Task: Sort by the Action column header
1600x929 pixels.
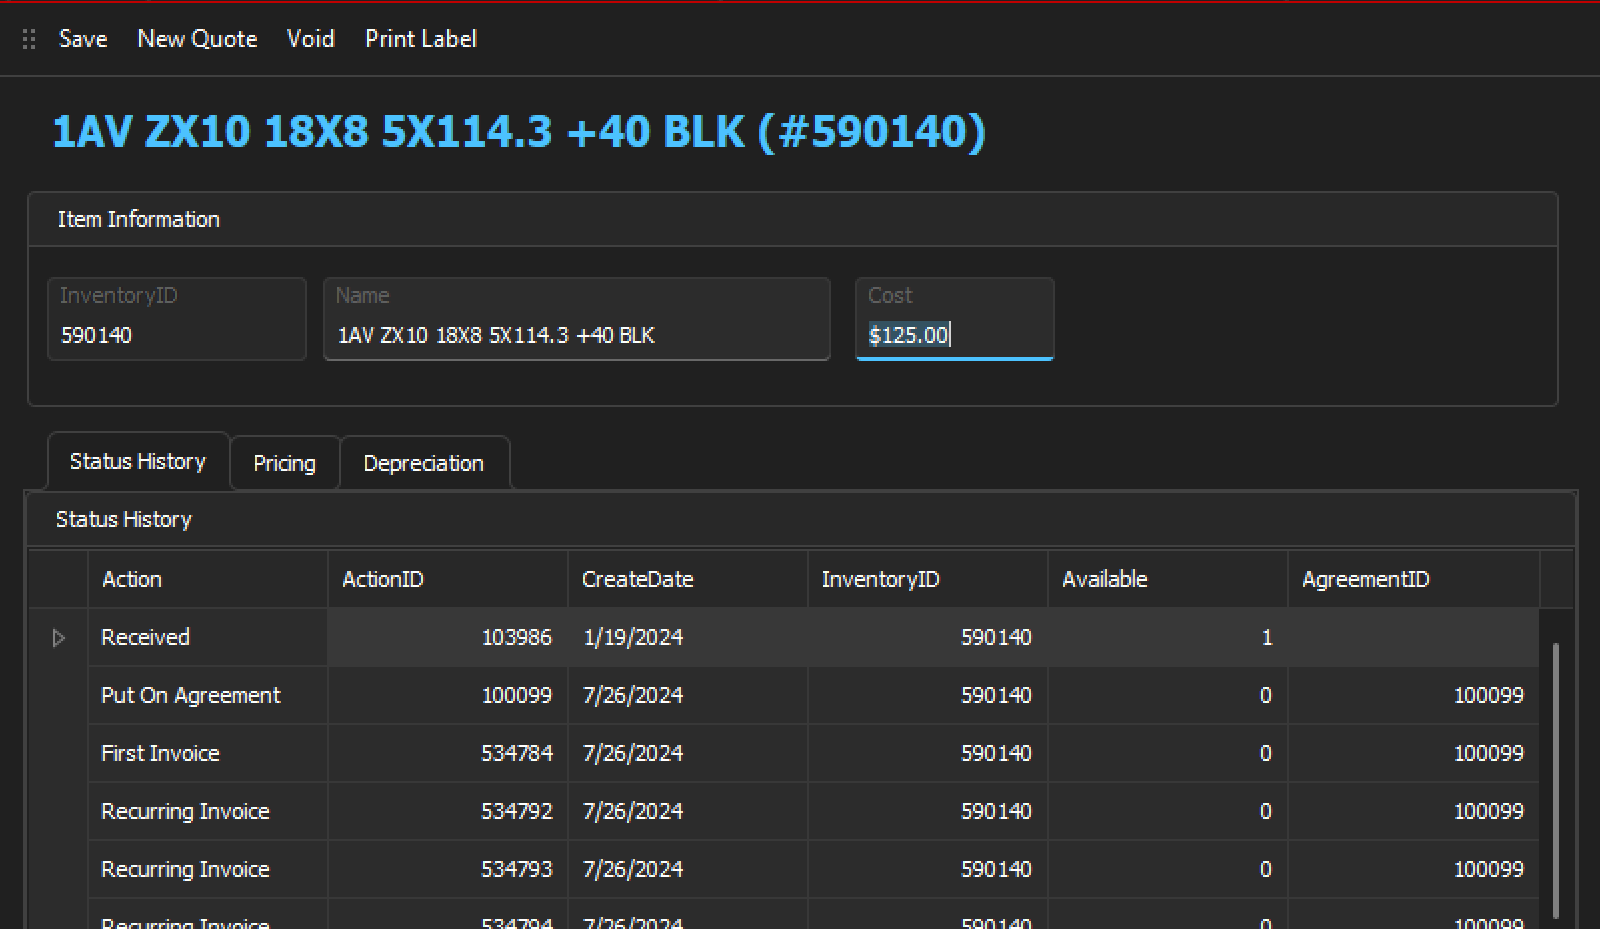Action: coord(208,579)
